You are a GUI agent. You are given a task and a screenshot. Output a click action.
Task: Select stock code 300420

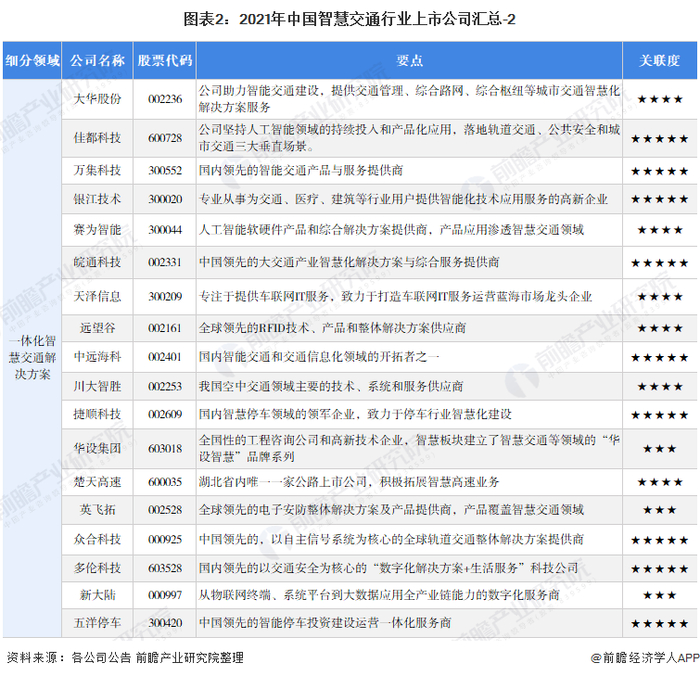click(x=165, y=623)
